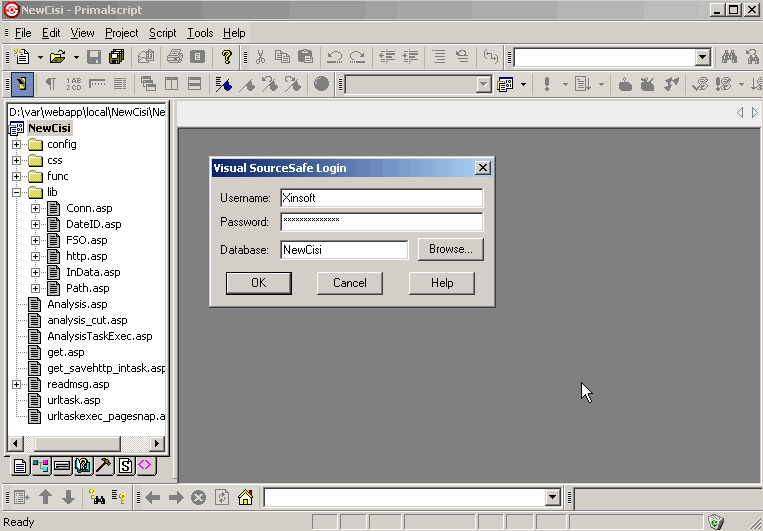763x531 pixels.
Task: Expand the Conn.asp node
Action: 35,208
